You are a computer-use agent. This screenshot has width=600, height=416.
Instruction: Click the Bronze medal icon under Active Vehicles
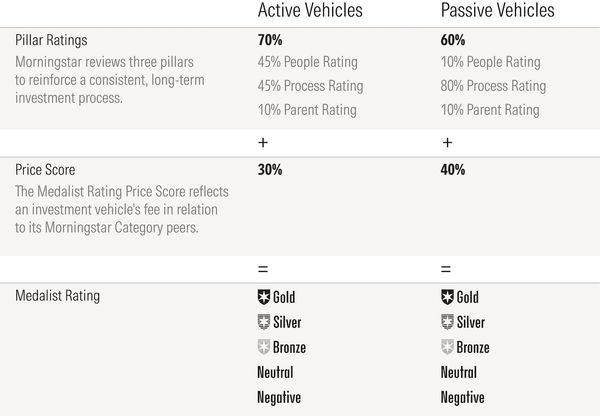[264, 347]
